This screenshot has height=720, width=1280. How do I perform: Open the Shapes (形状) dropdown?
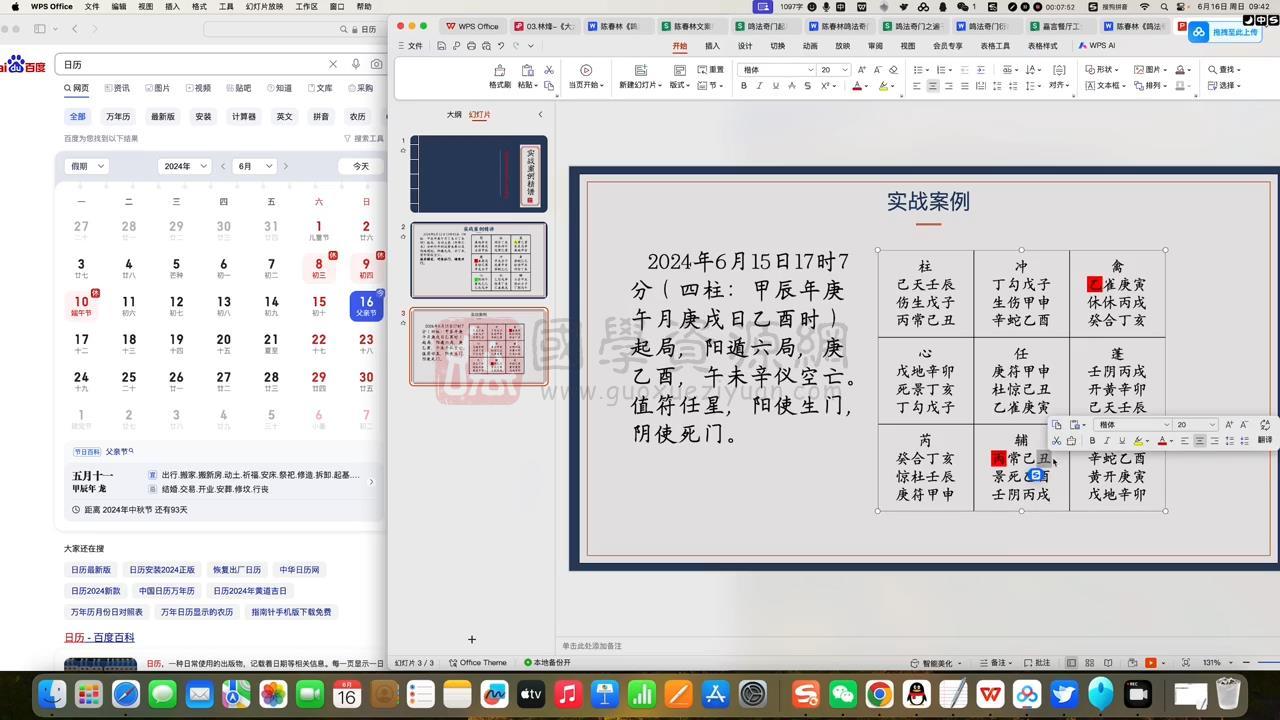tap(1101, 70)
